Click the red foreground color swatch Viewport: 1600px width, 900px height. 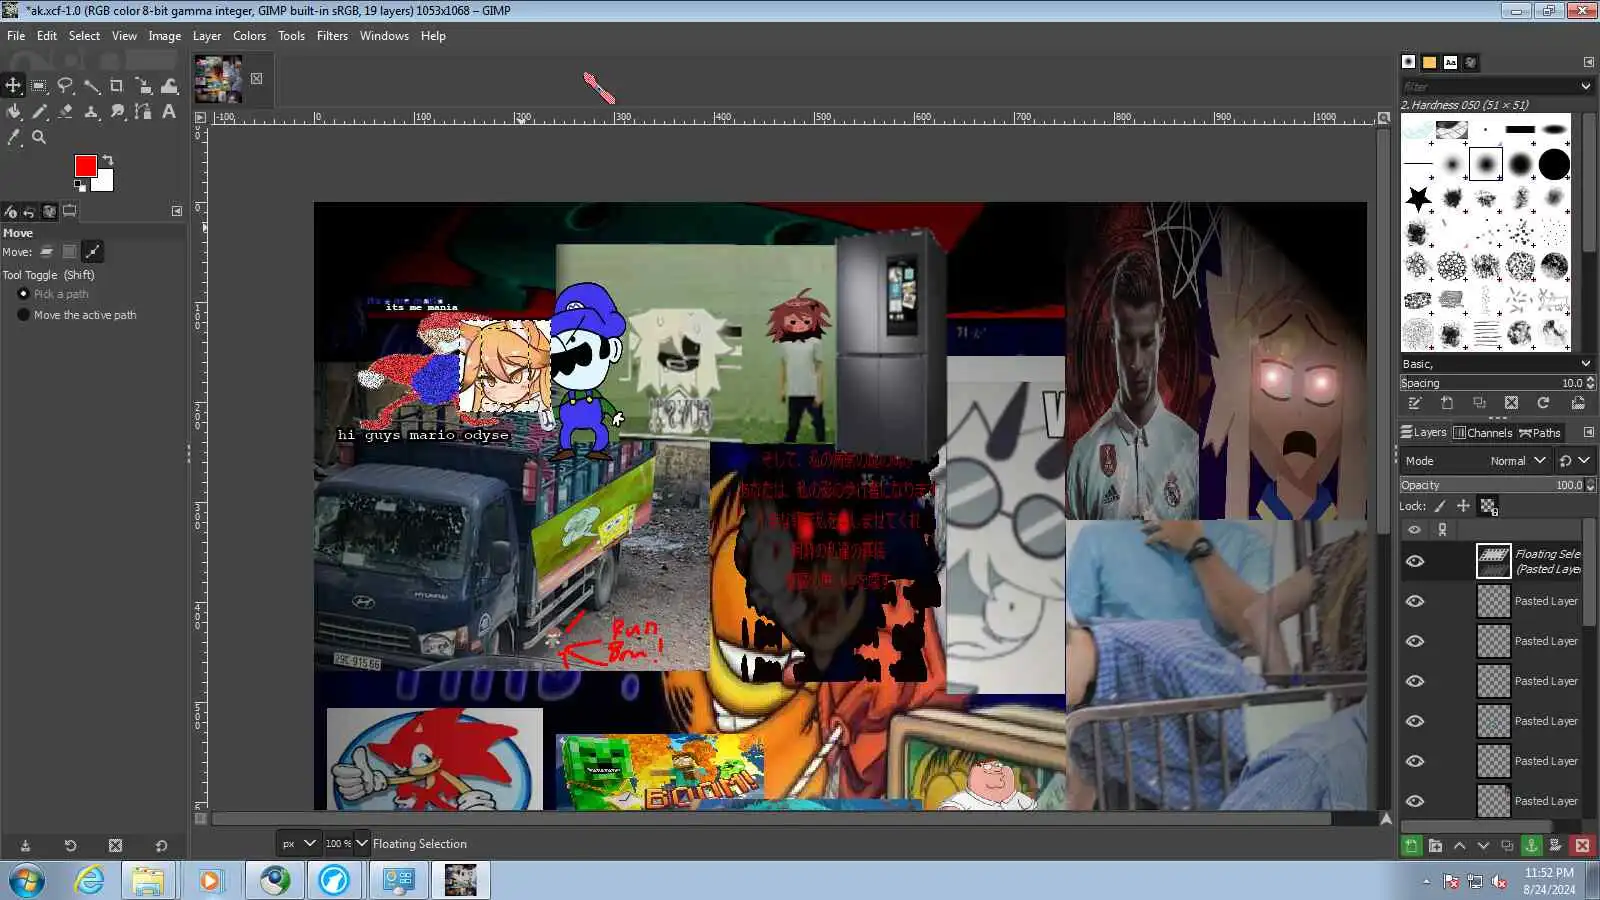click(85, 166)
